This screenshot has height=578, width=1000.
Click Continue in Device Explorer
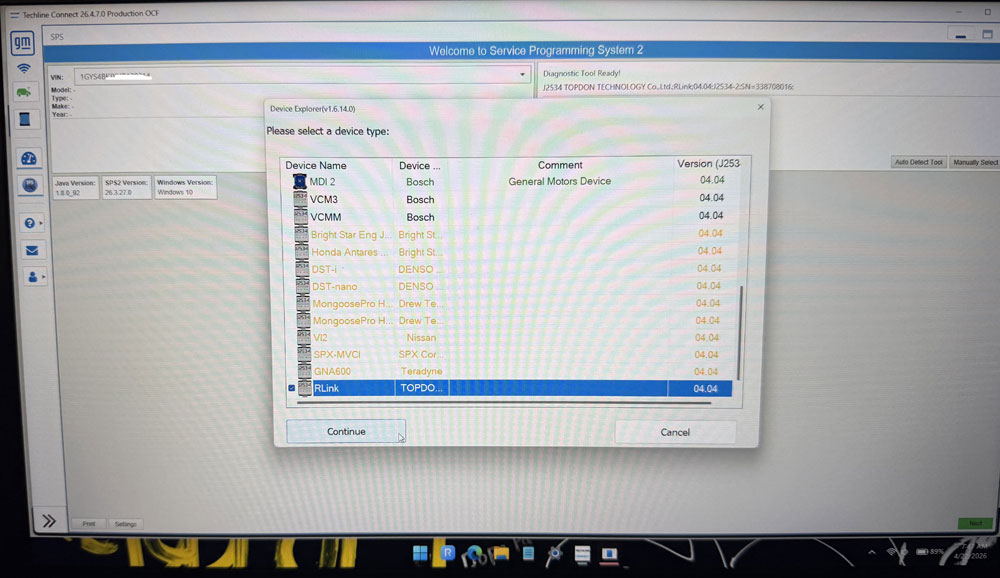[x=346, y=431]
